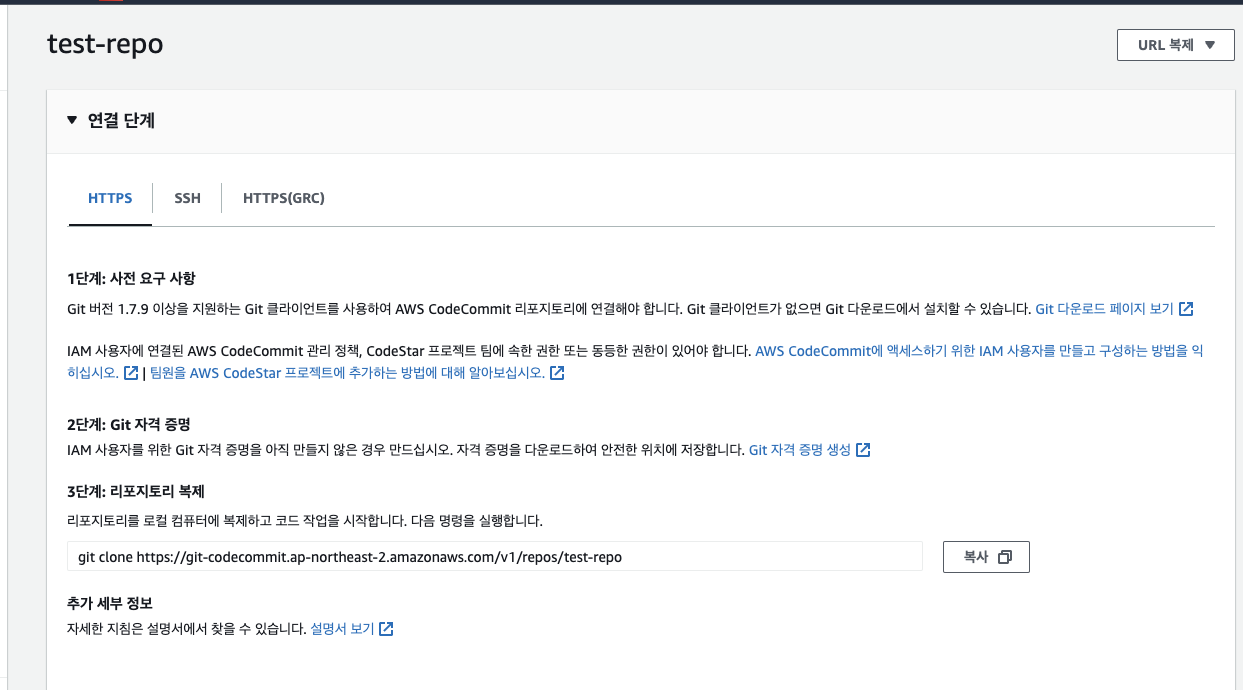The height and width of the screenshot is (690, 1243).
Task: Switch to the SSH tab
Action: (187, 198)
